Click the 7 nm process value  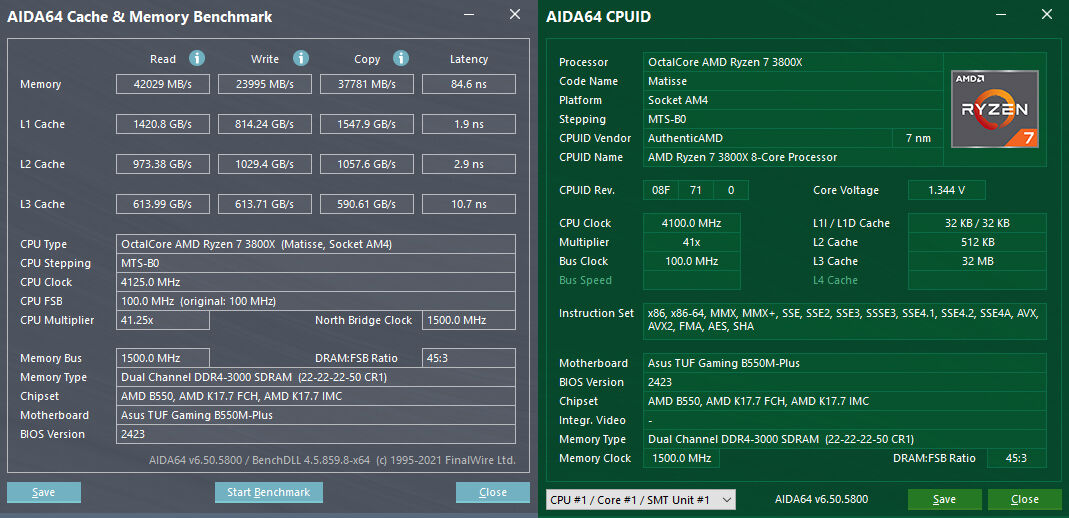[x=918, y=138]
